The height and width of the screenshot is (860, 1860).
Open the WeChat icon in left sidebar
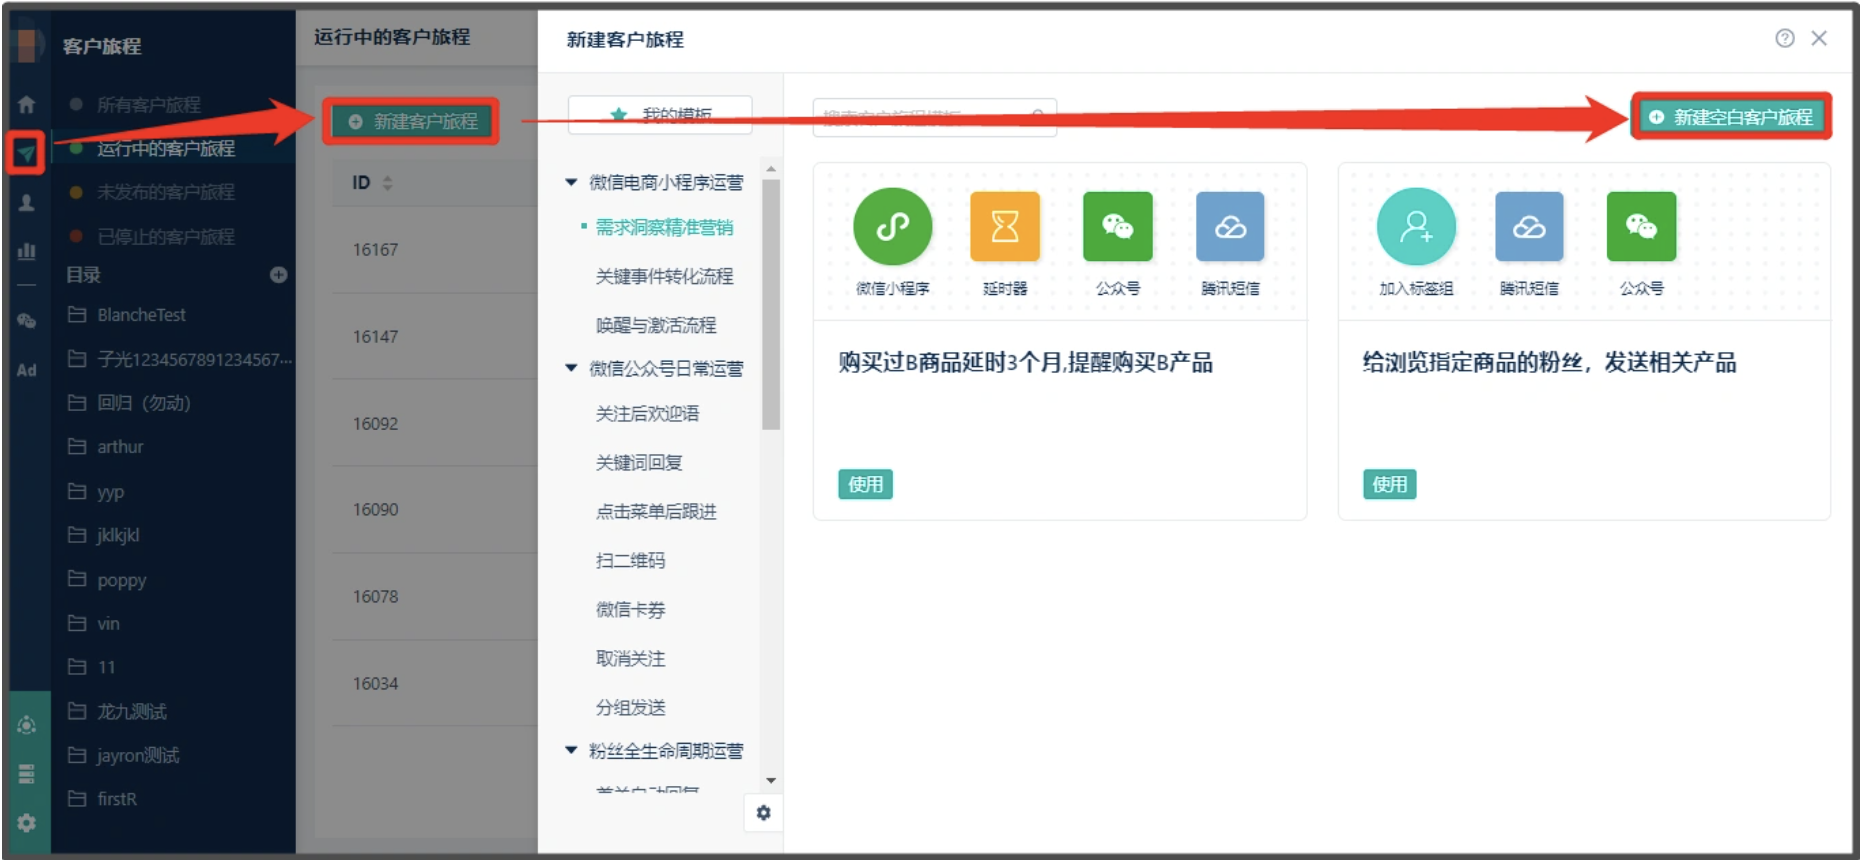click(x=27, y=321)
